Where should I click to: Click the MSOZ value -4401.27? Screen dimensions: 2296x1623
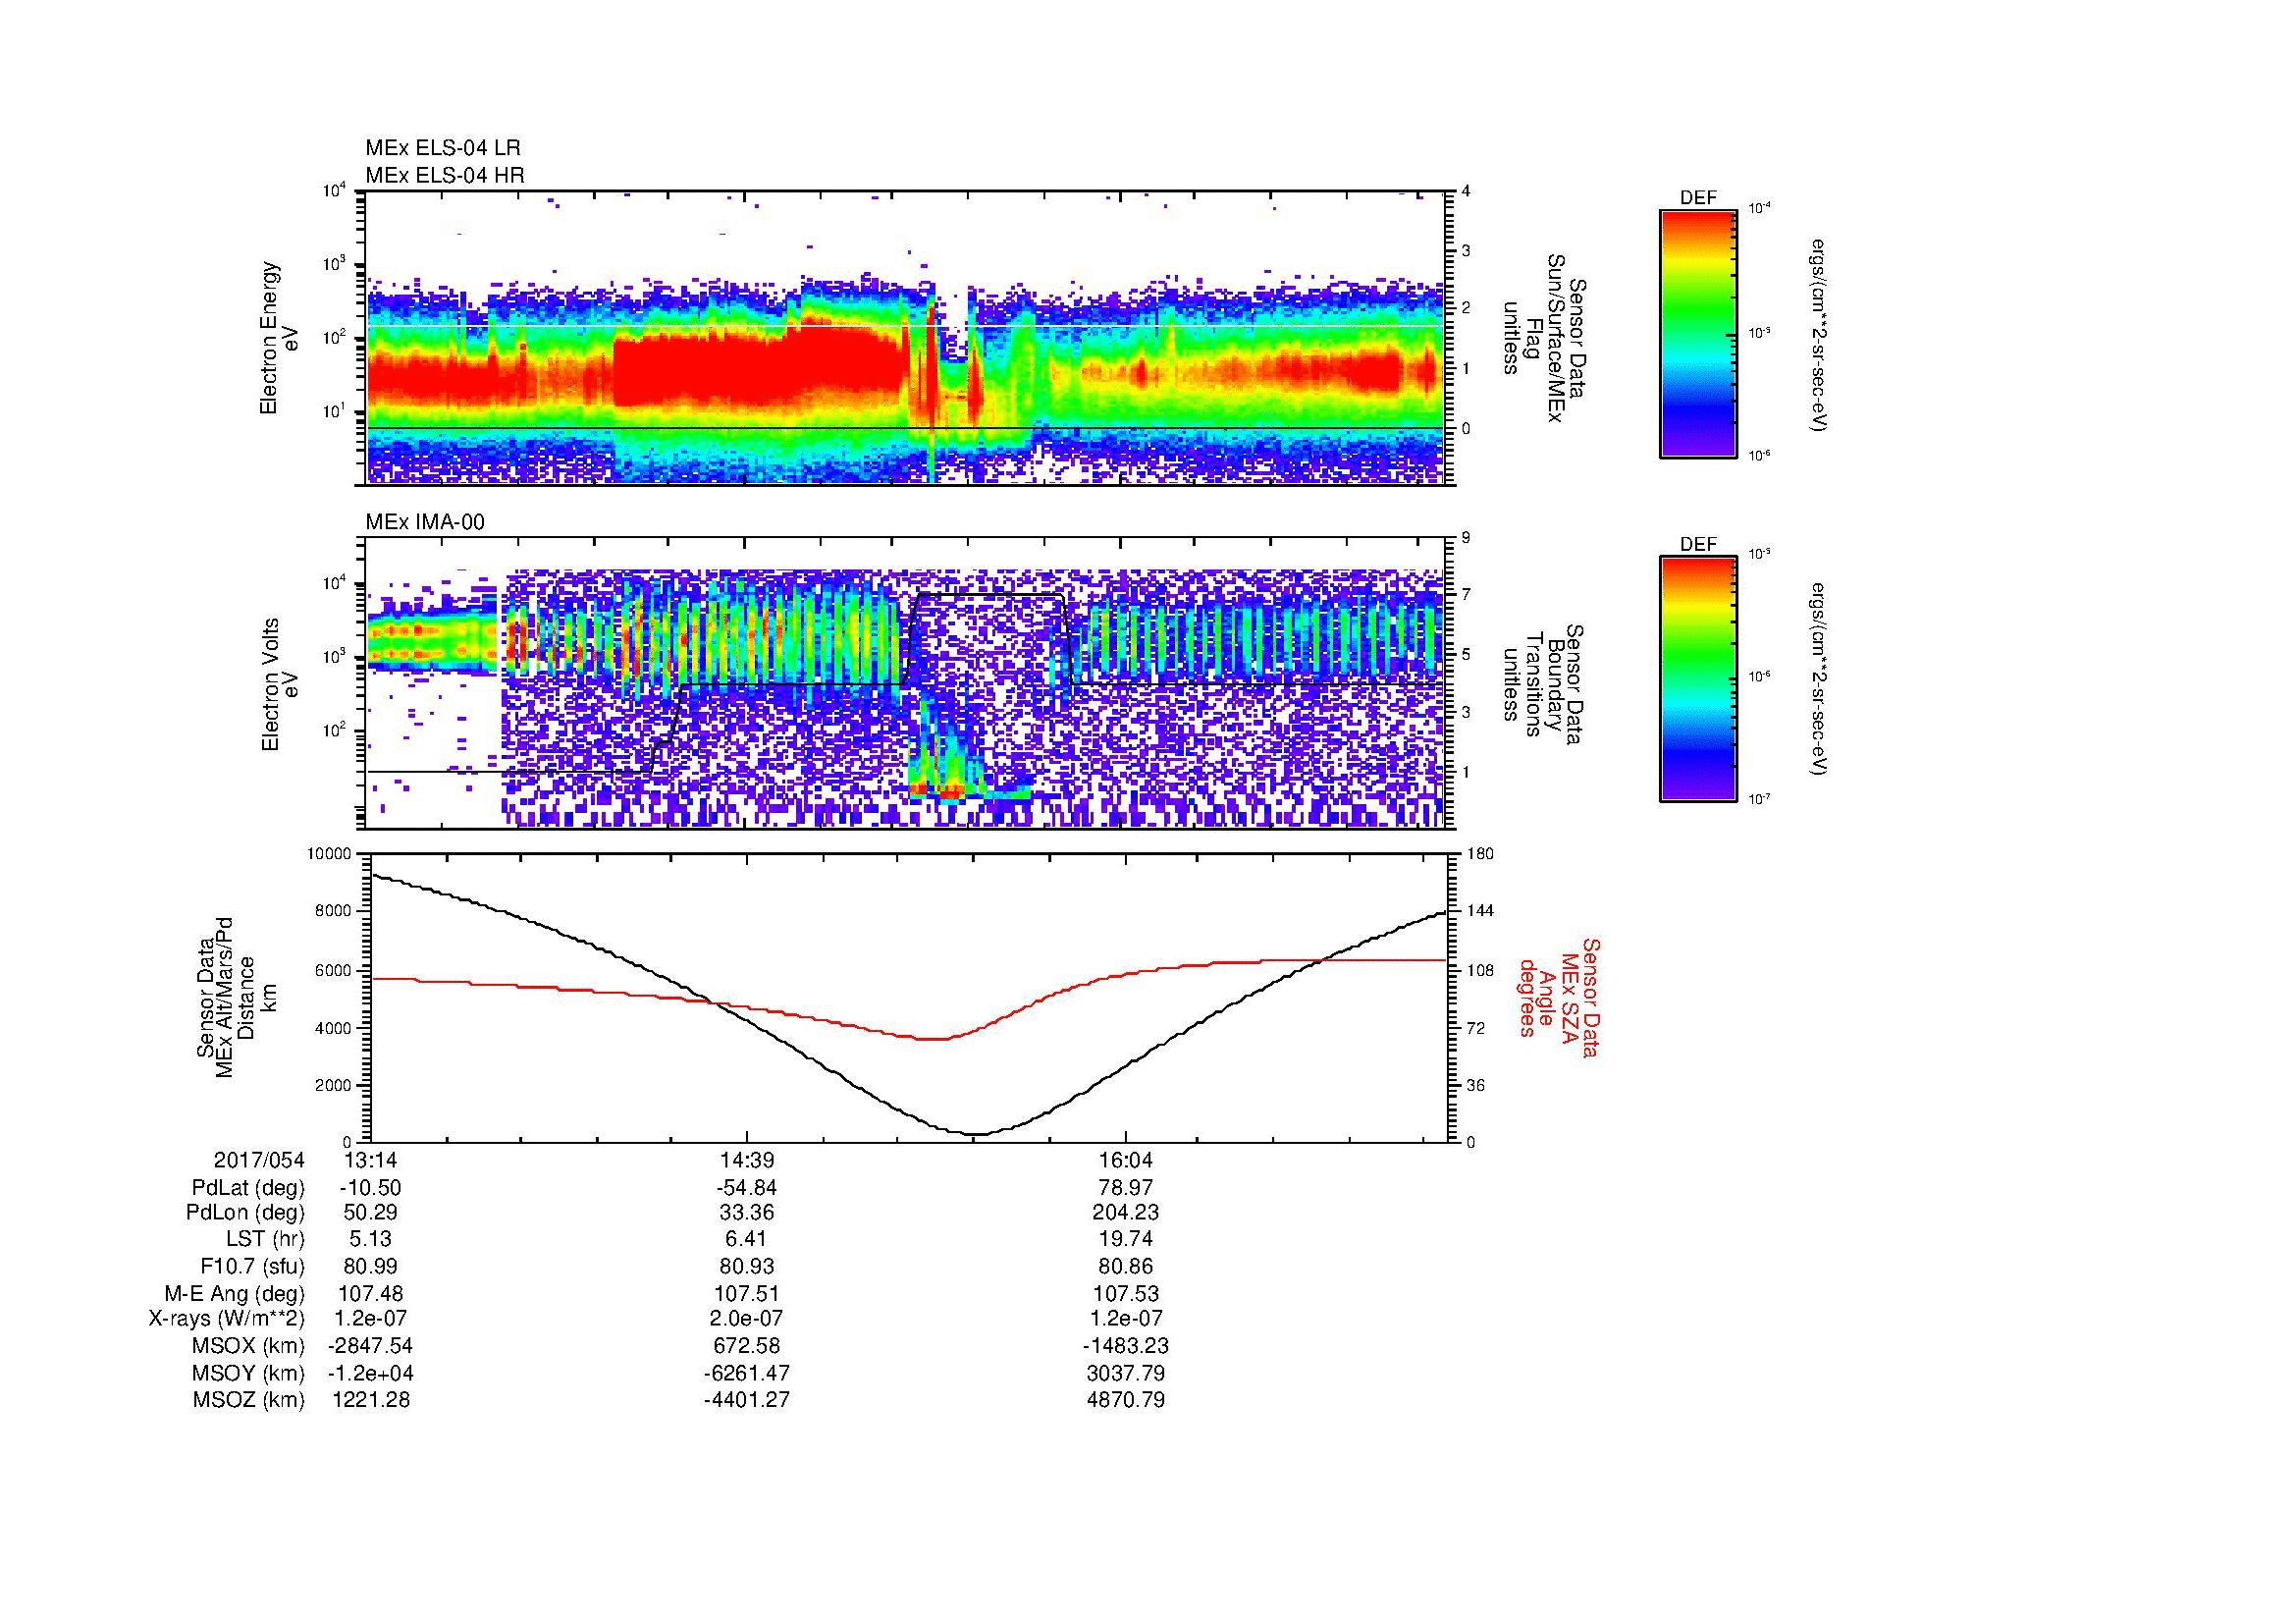click(x=747, y=1400)
